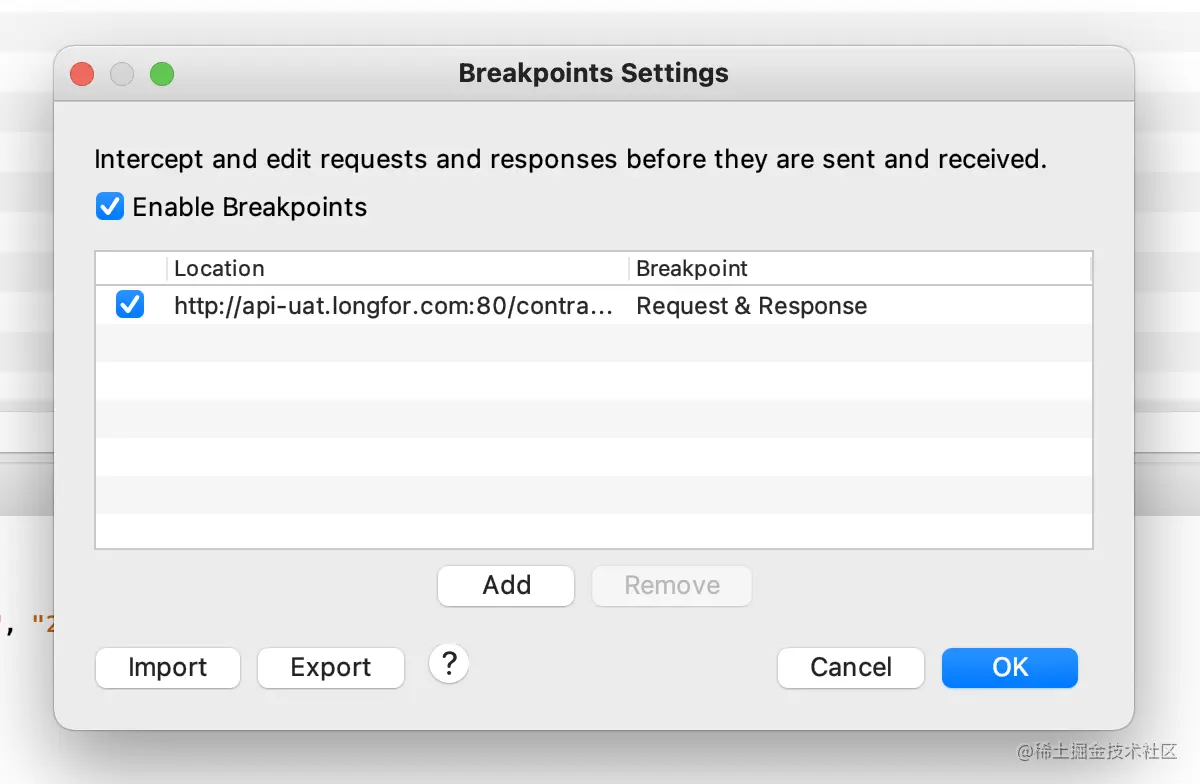Image resolution: width=1200 pixels, height=784 pixels.
Task: Click the Request & Response cell
Action: click(x=752, y=306)
